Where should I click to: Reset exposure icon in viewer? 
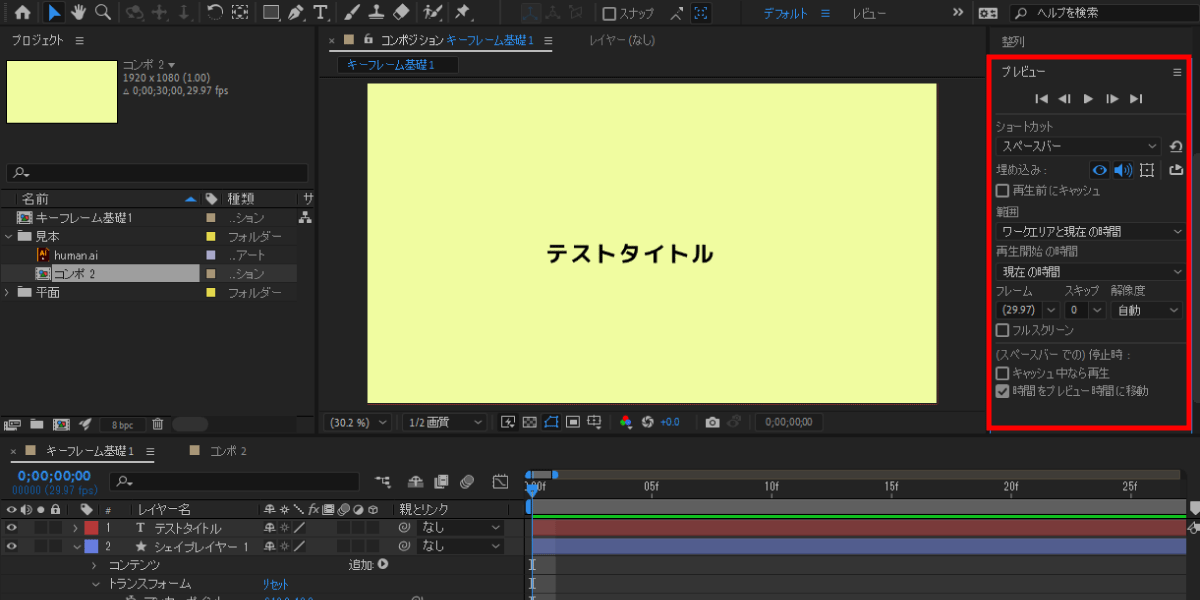click(647, 422)
